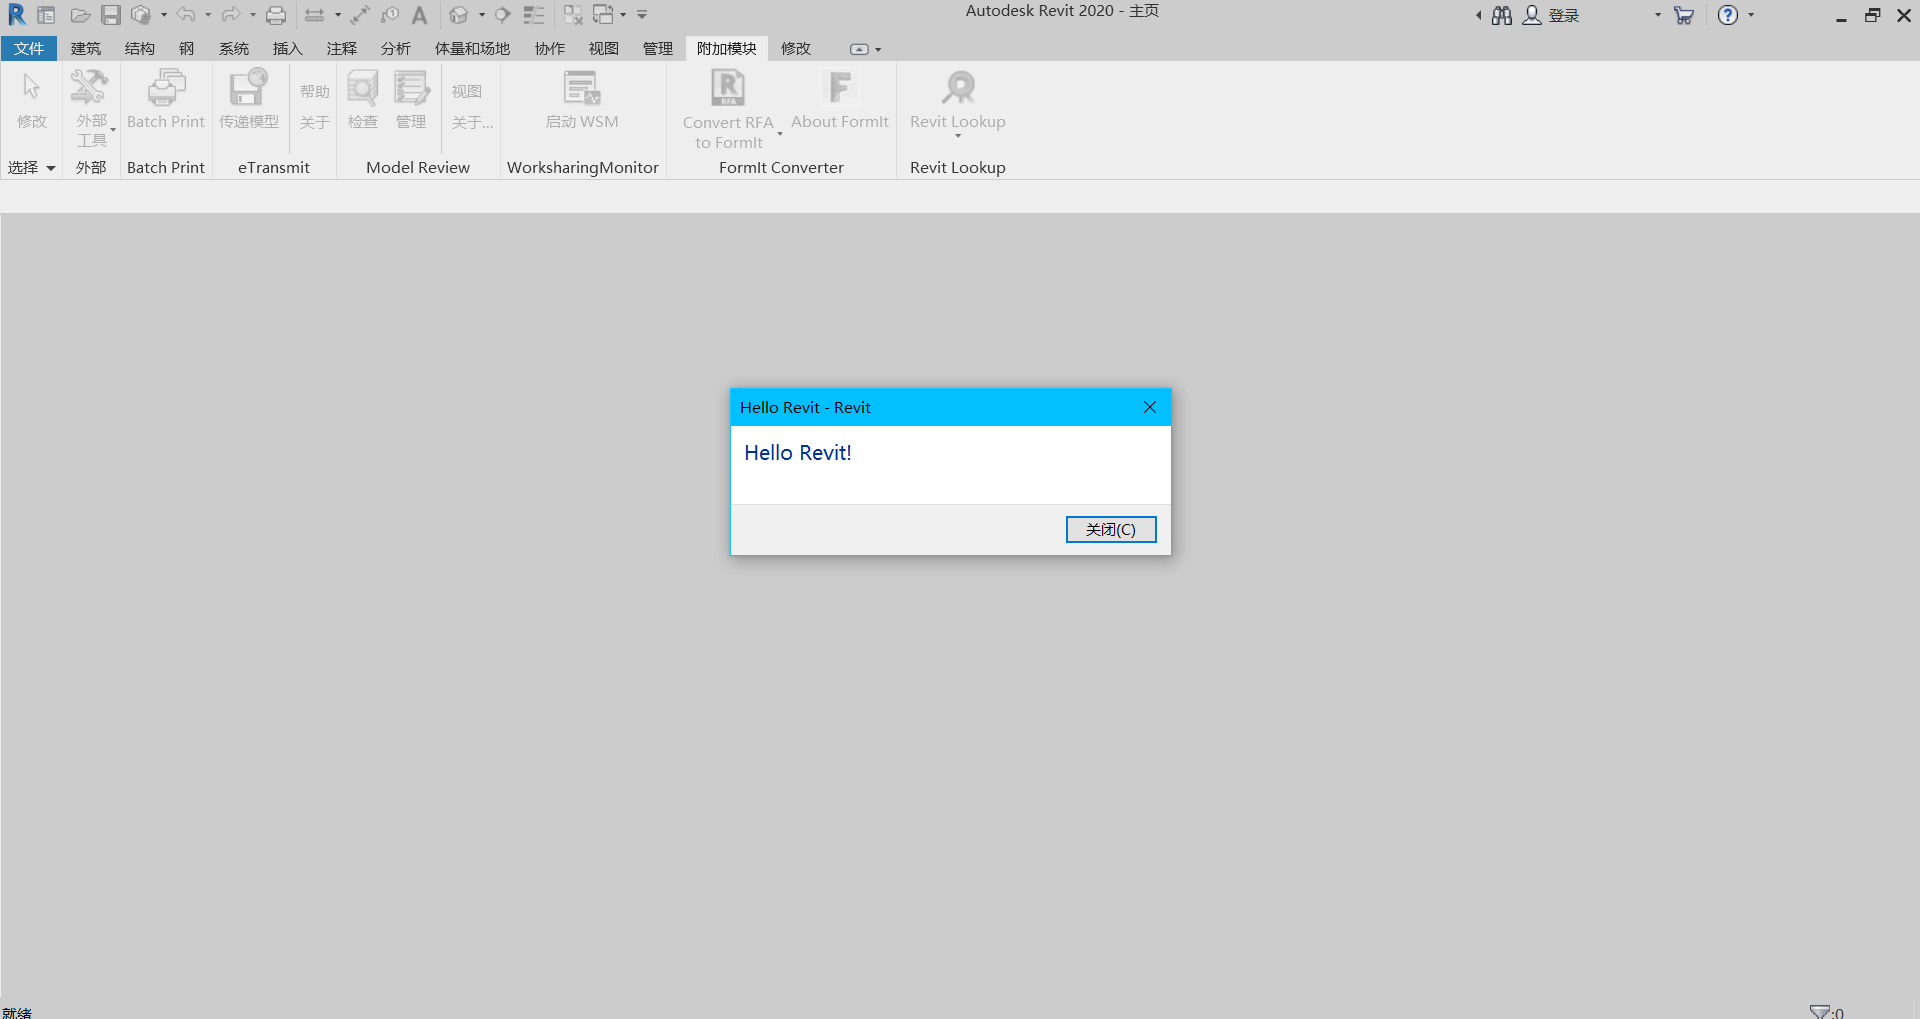Click the Model Review View (视图) button
The width and height of the screenshot is (1920, 1019).
(467, 91)
